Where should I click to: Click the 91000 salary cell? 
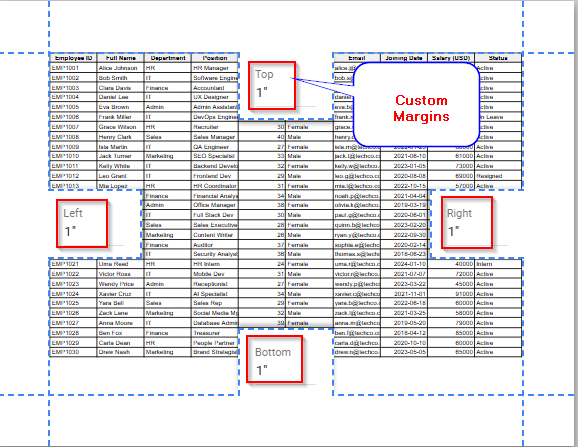[x=451, y=294]
